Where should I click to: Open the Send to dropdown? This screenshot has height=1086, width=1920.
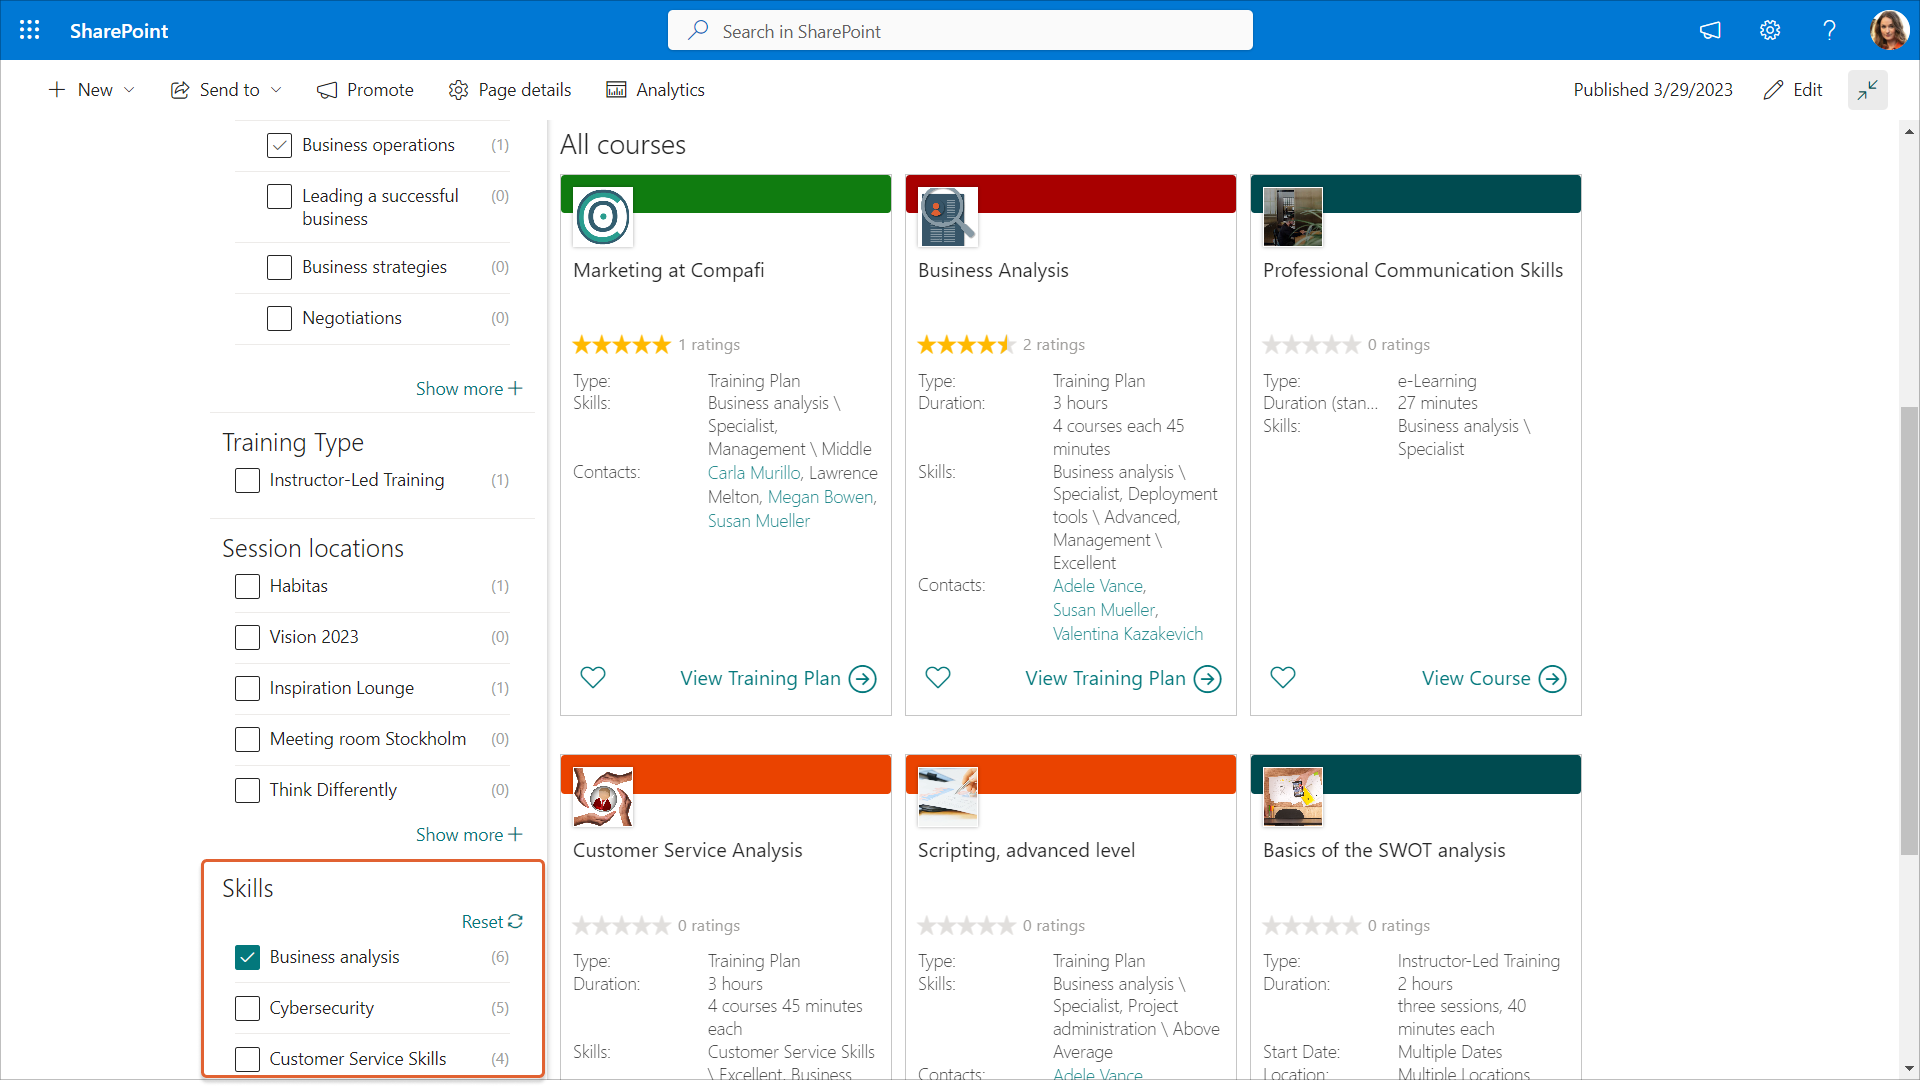[x=227, y=90]
